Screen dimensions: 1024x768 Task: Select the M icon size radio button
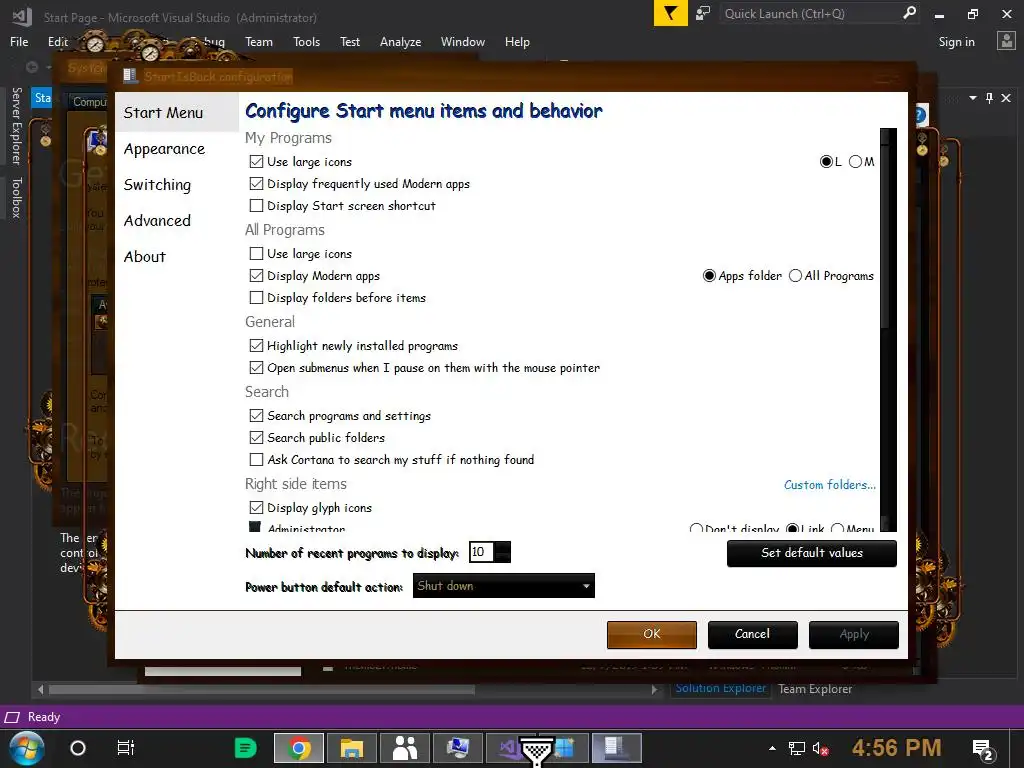856,161
